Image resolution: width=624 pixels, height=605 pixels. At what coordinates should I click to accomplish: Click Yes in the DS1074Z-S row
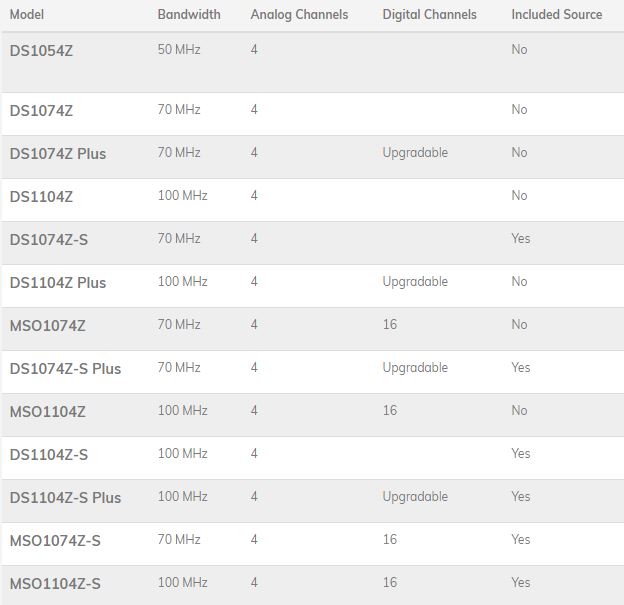pyautogui.click(x=521, y=238)
